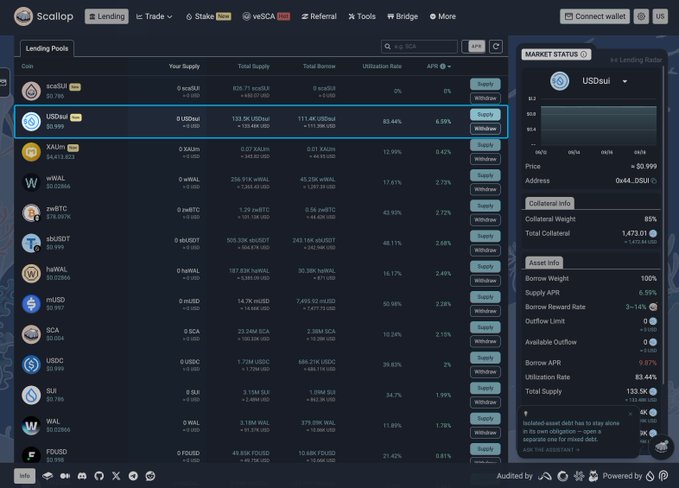Screen dimensions: 679x488
Task: Click the zwBTC coin icon
Action: pos(31,213)
